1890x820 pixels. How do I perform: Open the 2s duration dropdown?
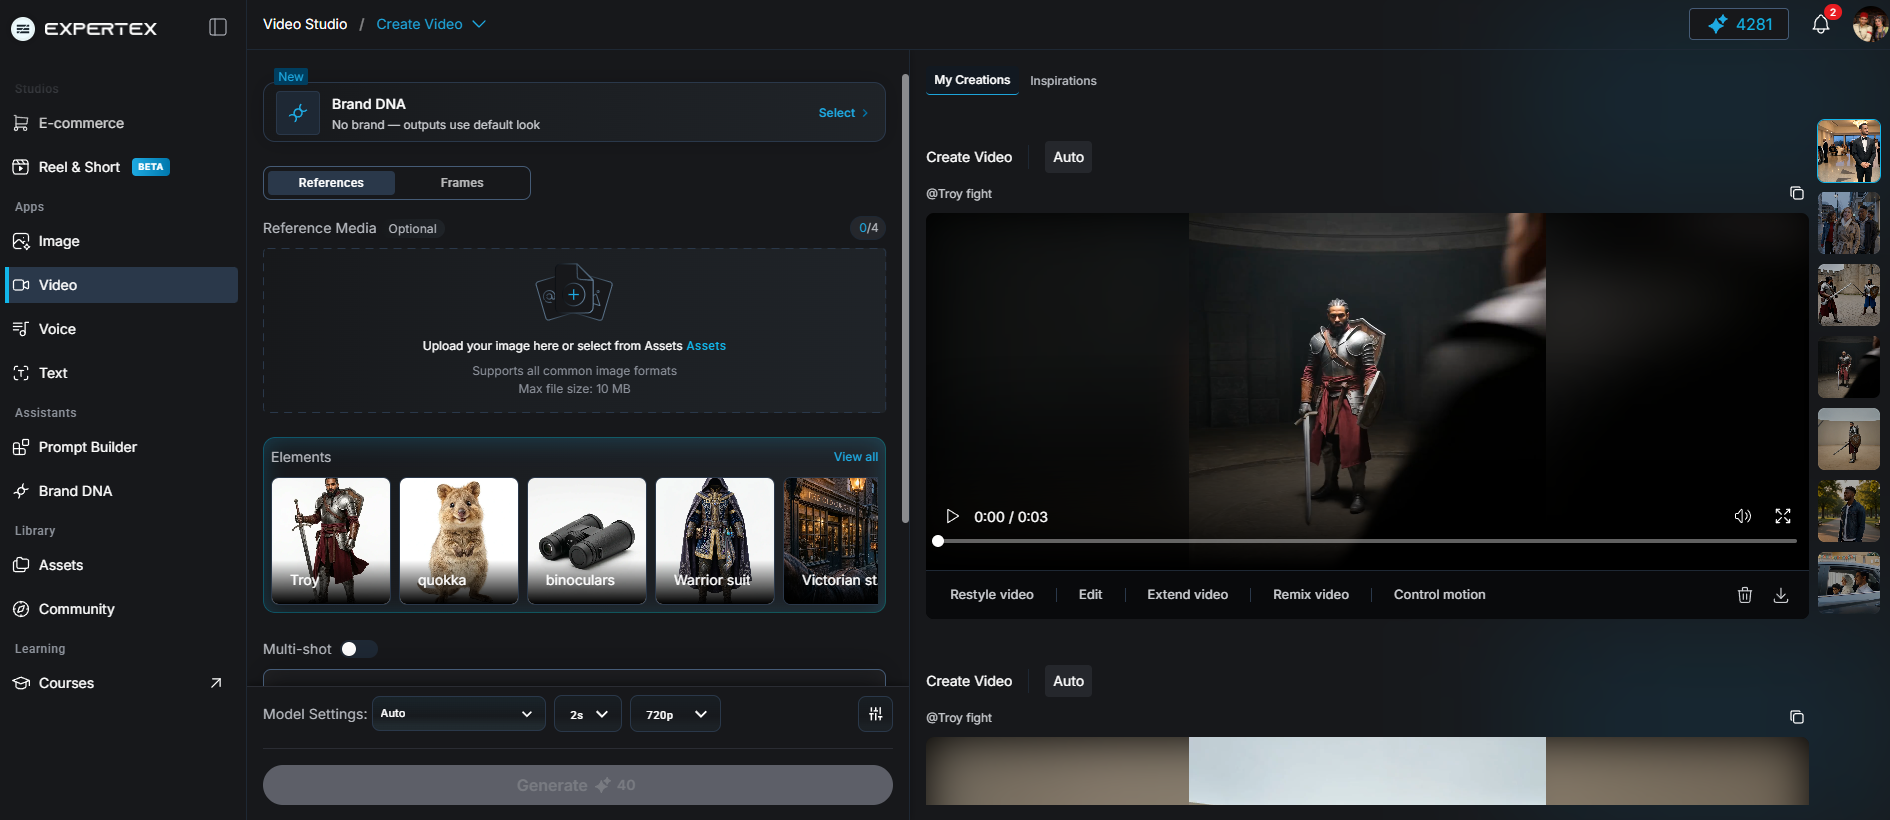588,714
